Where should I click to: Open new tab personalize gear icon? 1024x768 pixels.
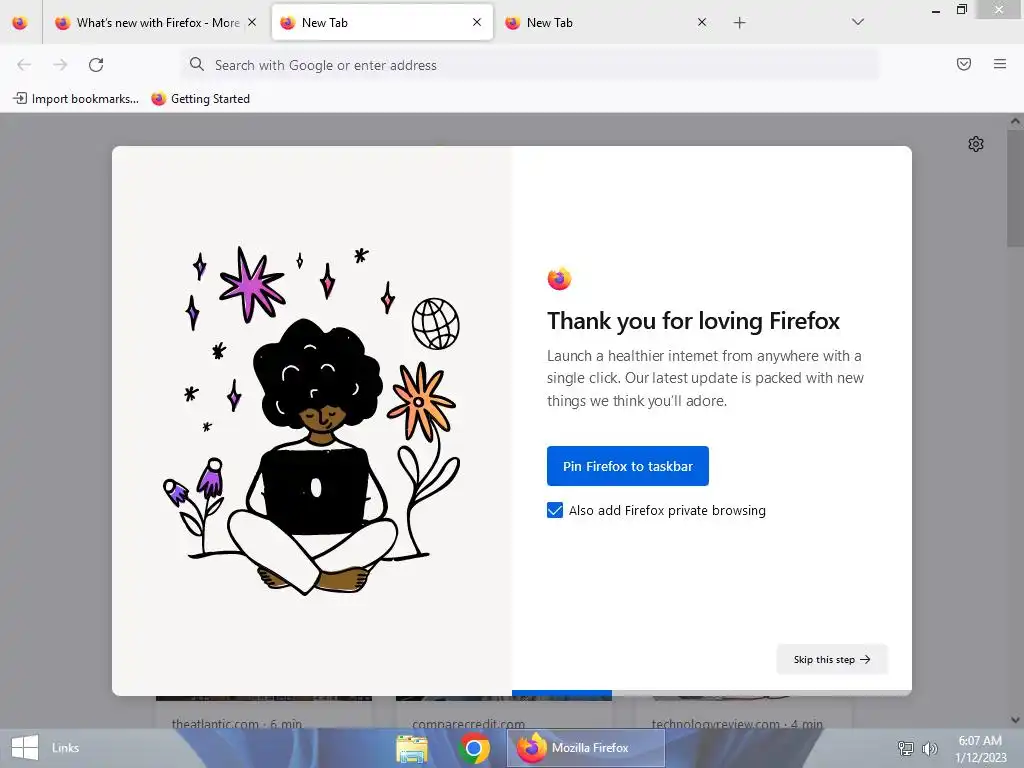click(x=976, y=144)
